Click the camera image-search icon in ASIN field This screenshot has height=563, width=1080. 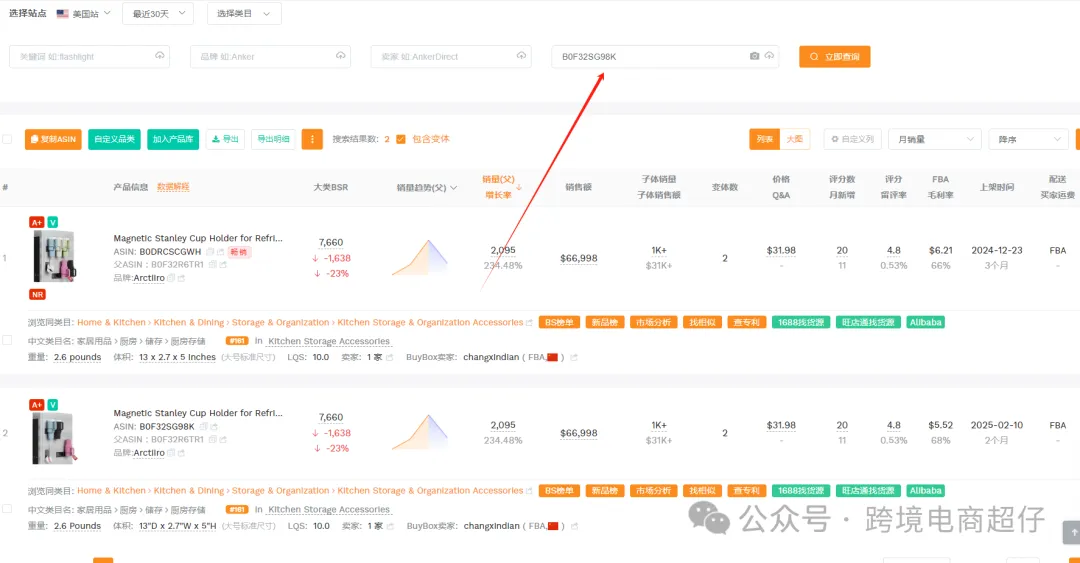click(x=754, y=56)
